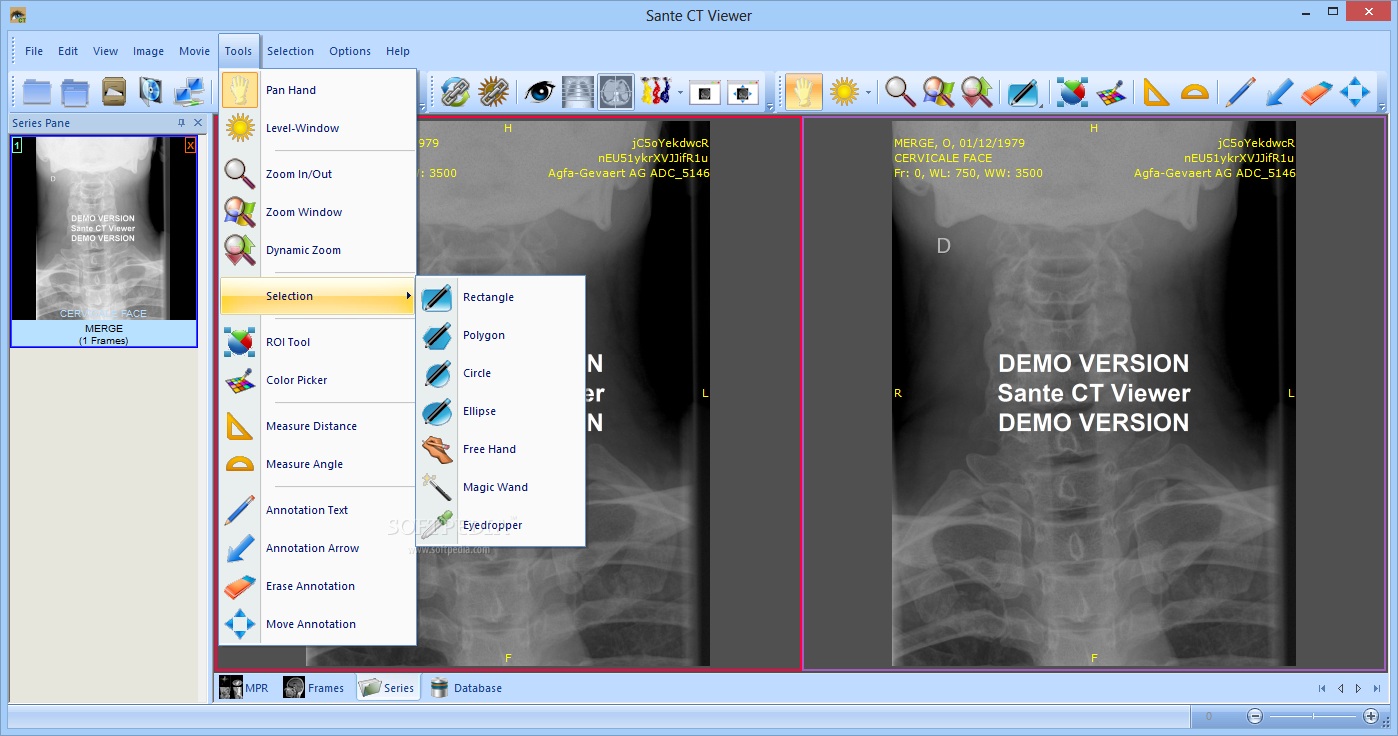Image resolution: width=1398 pixels, height=736 pixels.
Task: Choose Ellipse in the Selection submenu
Action: (501, 411)
